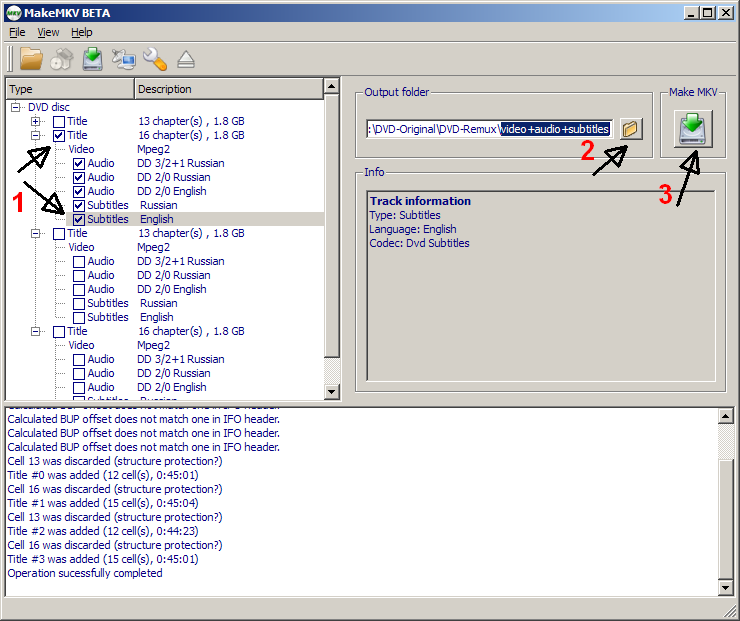The image size is (740, 621).
Task: Select the Video Mpeg2 row under fourth Title
Action: [119, 345]
